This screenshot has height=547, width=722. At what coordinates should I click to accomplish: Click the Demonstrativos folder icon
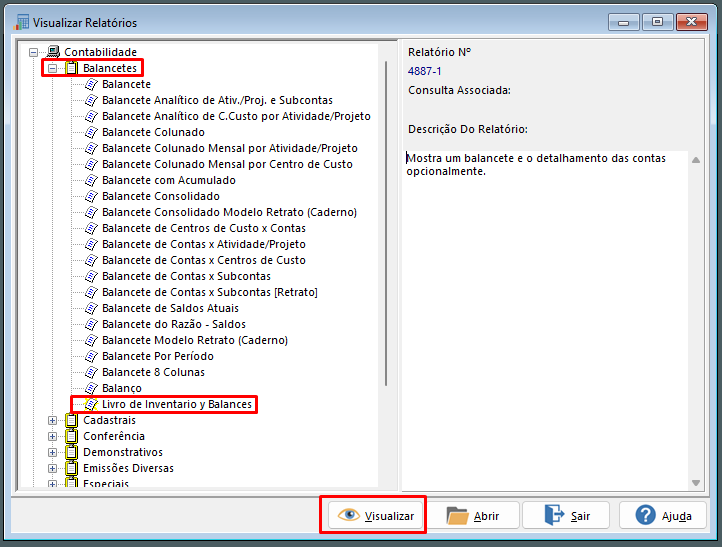point(71,452)
